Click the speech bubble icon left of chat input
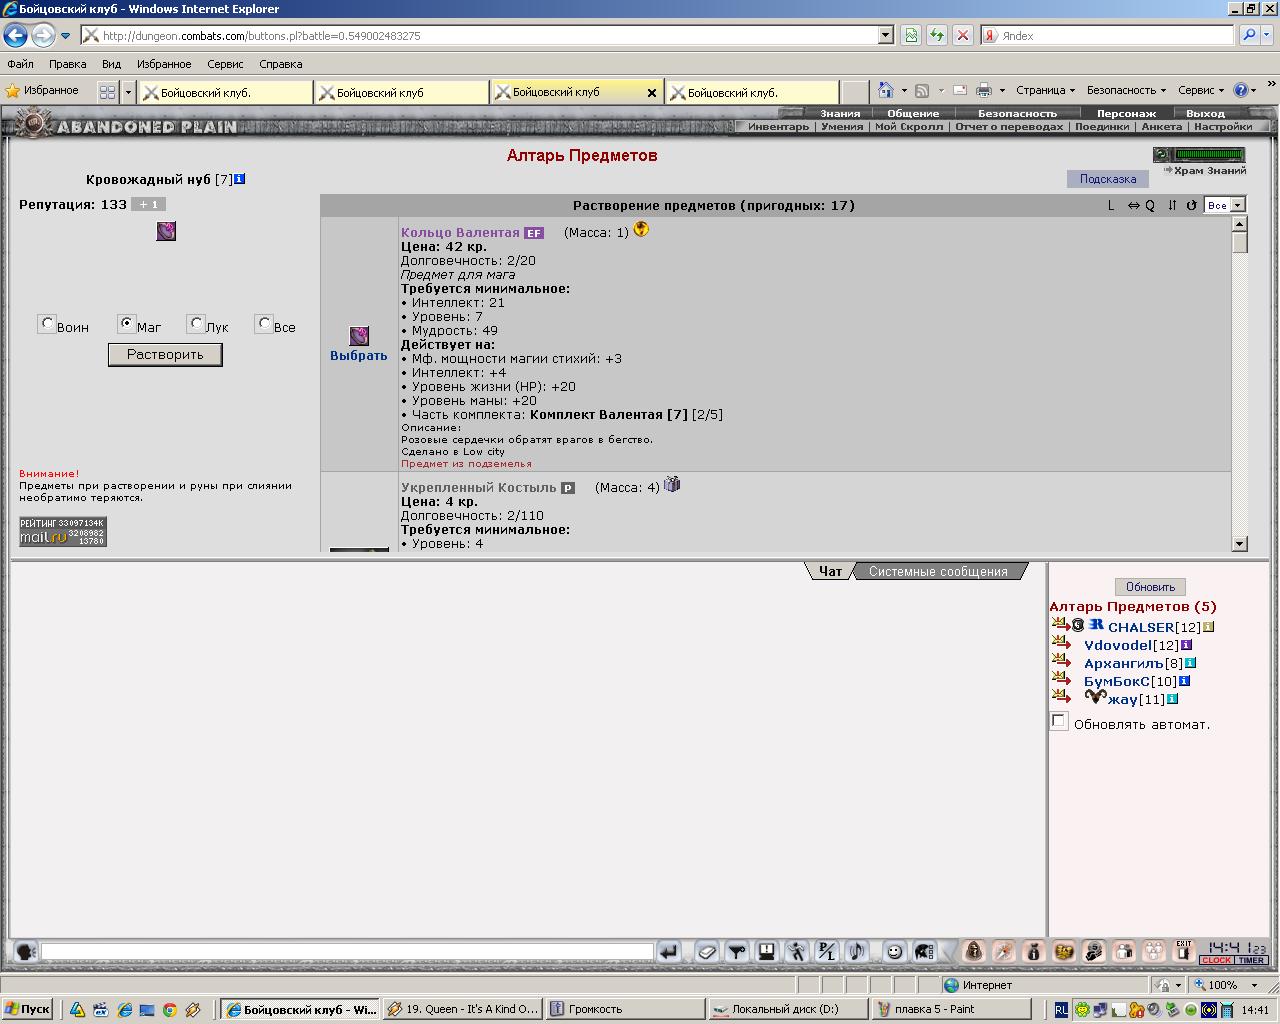Screen dimensions: 1280x1024 (x=26, y=952)
